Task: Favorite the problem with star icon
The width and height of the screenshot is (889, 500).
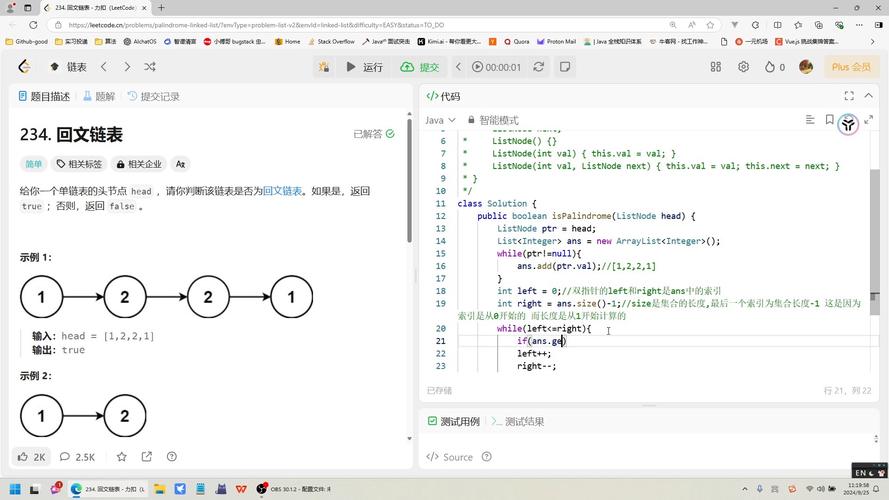Action: click(x=121, y=457)
